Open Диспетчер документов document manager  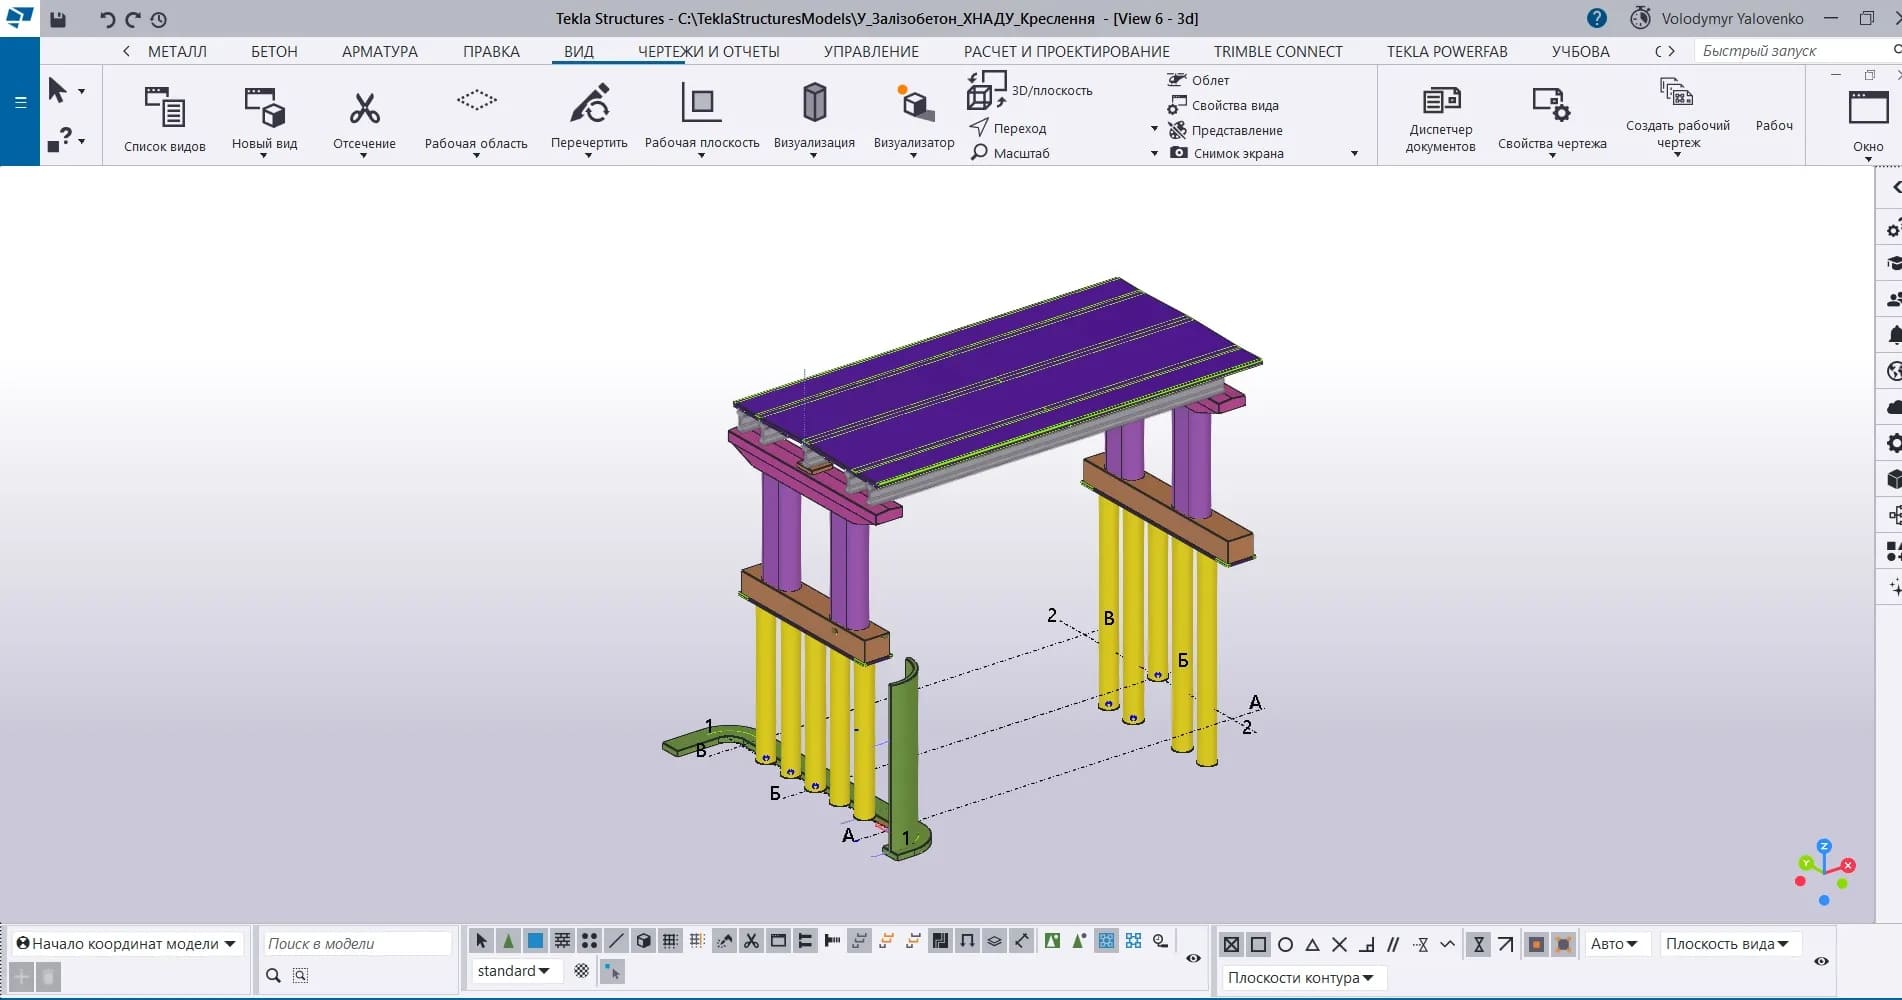pos(1440,118)
